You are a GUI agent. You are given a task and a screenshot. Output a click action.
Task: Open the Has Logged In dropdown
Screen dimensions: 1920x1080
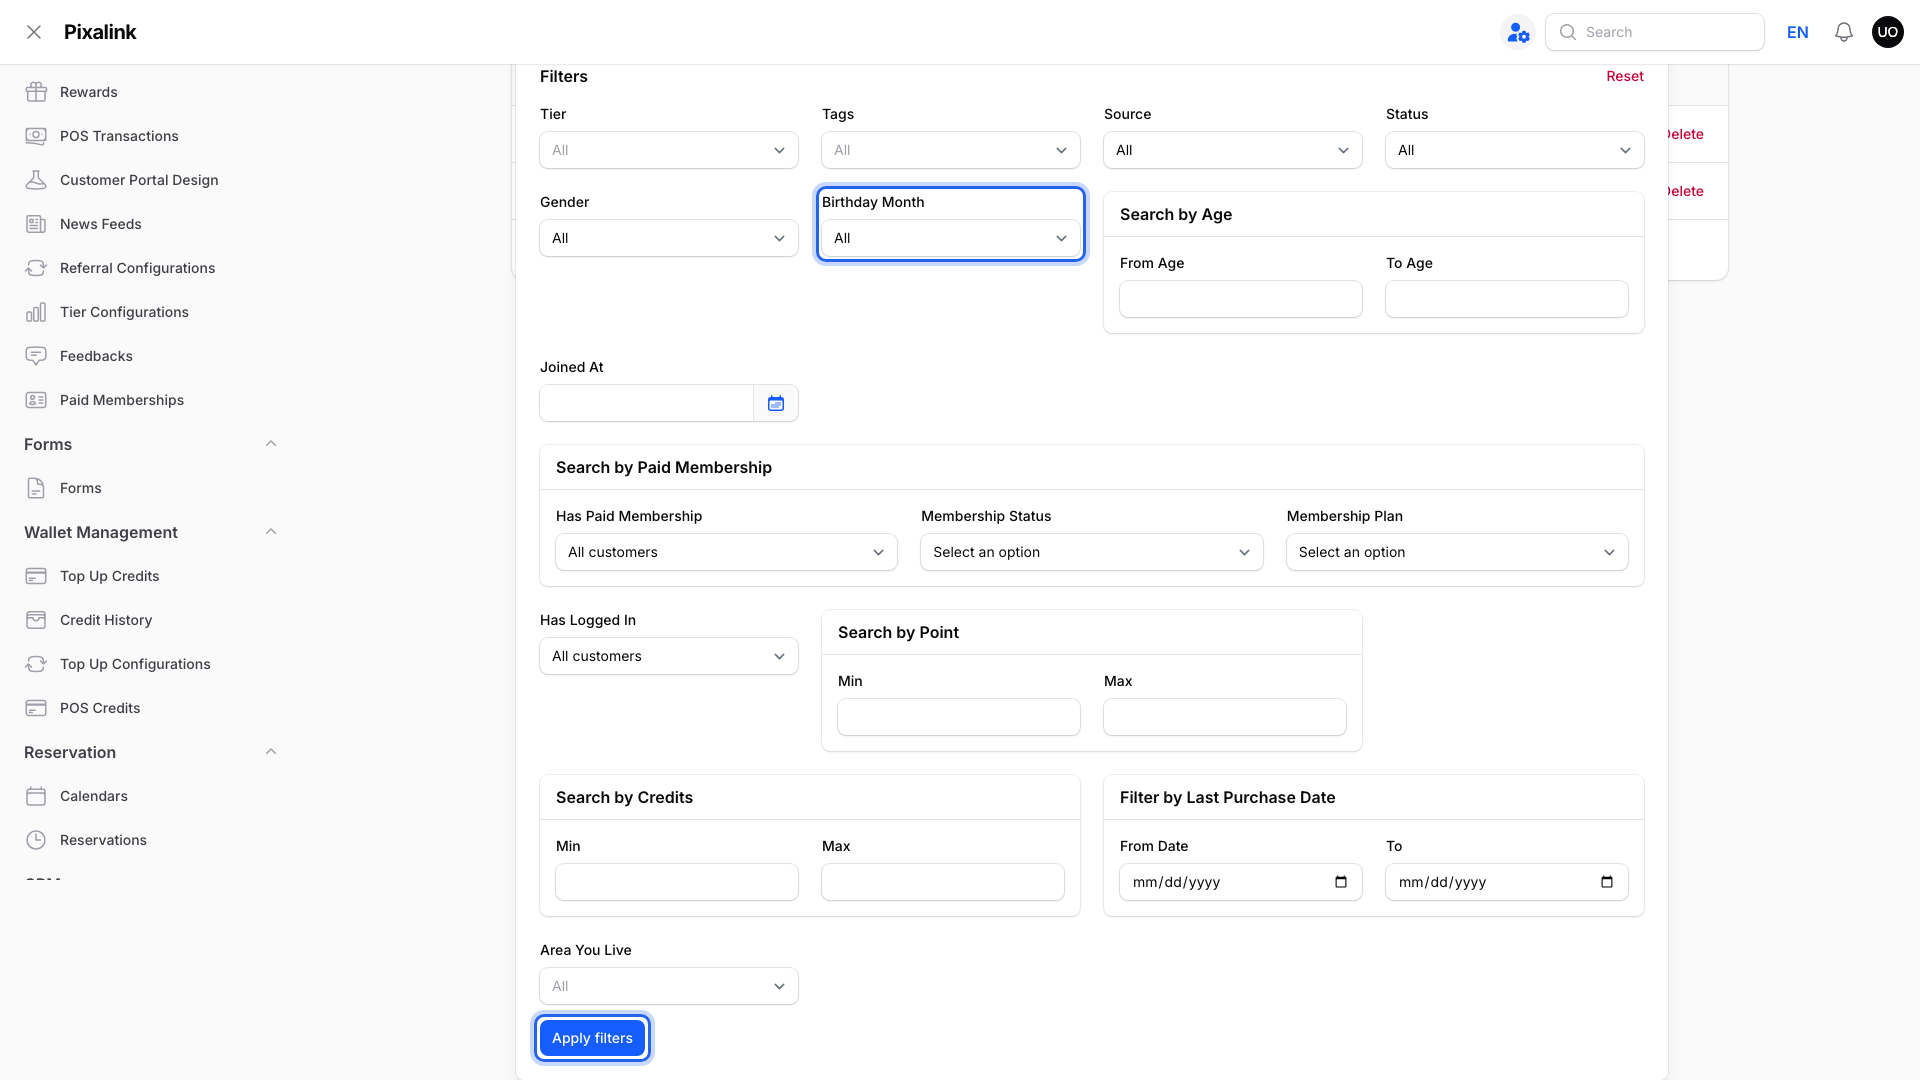tap(669, 656)
